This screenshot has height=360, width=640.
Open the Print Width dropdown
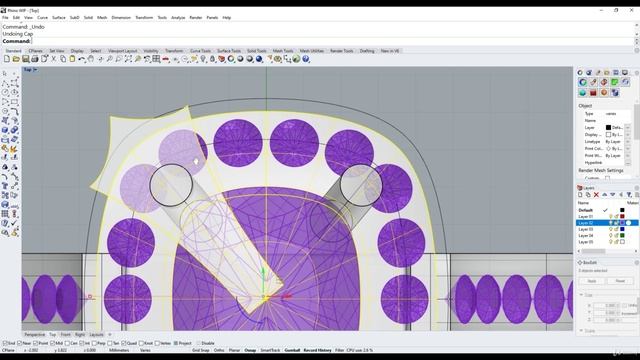pos(628,156)
